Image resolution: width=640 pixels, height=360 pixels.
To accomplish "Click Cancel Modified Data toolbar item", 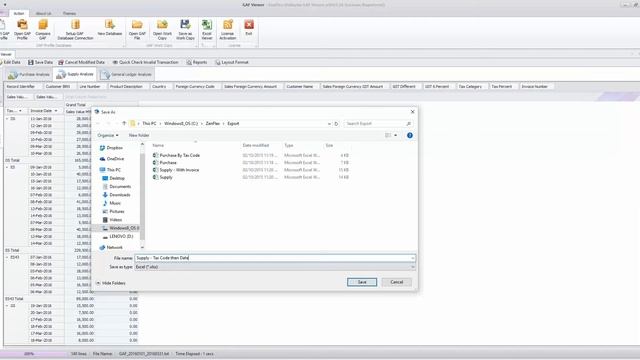I will [x=82, y=62].
